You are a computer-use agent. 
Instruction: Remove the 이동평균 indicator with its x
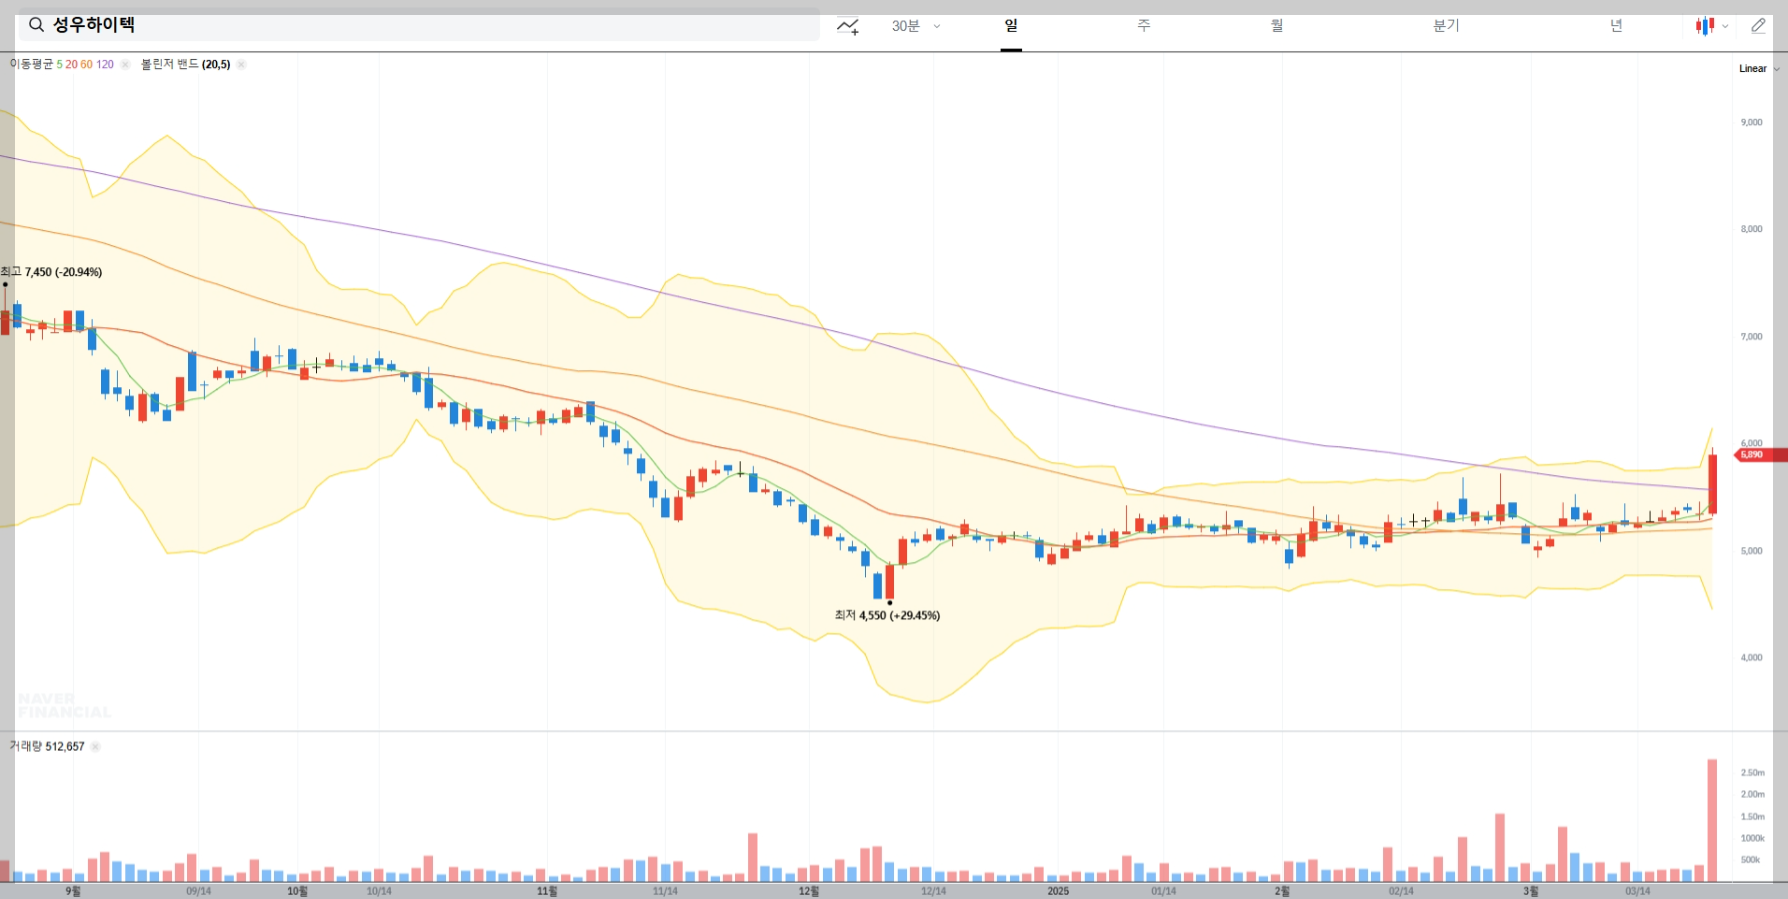point(125,64)
